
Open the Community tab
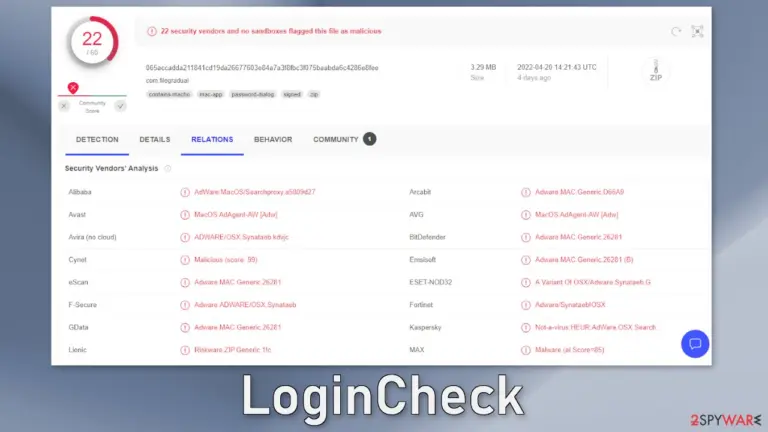[x=336, y=140]
